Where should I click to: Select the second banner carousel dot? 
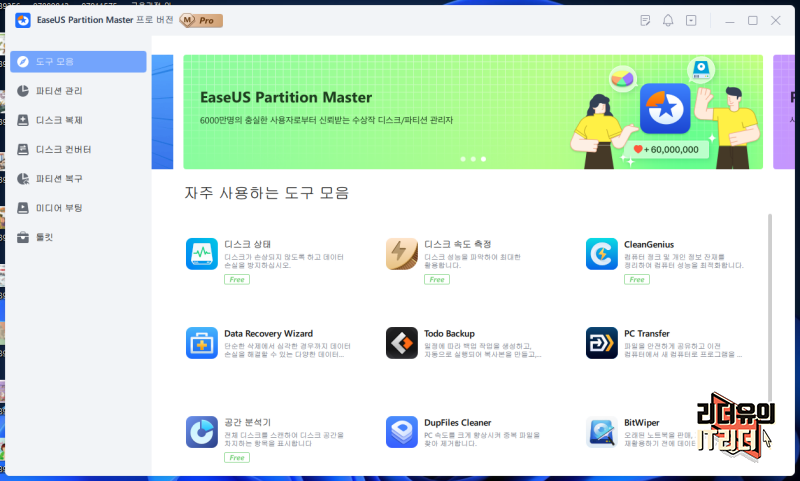tap(473, 159)
